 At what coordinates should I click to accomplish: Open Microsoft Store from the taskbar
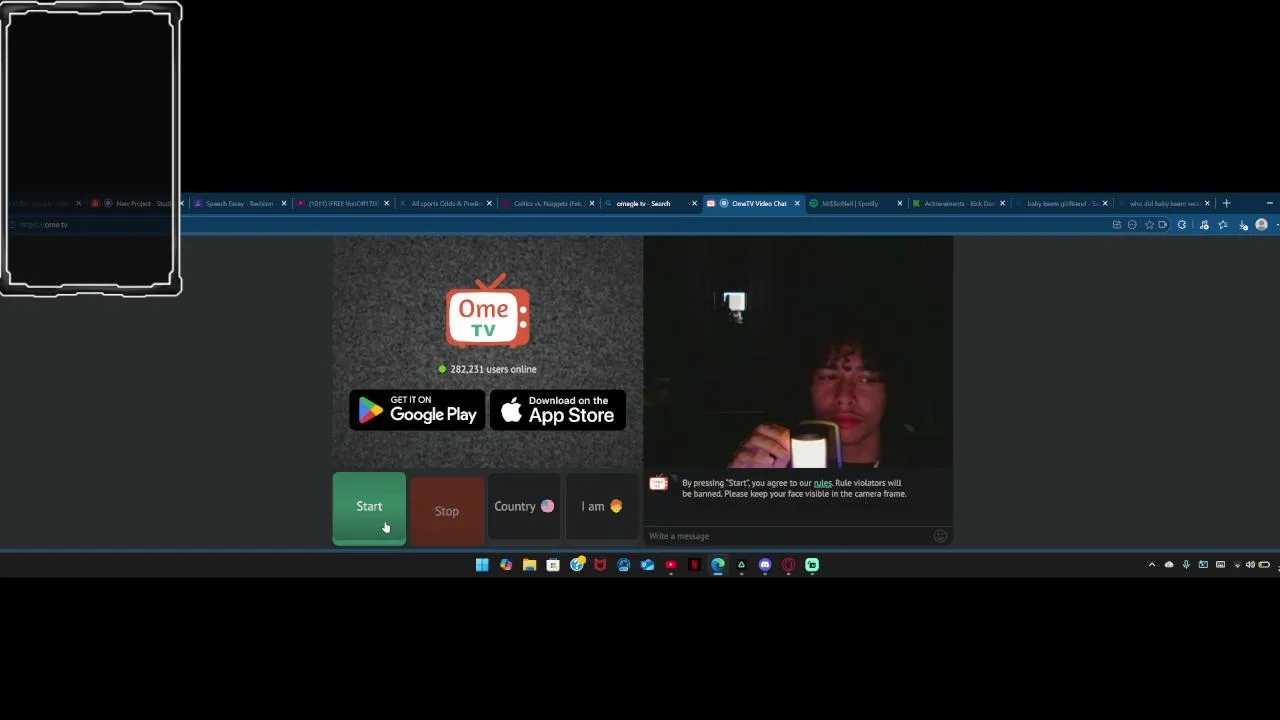[553, 565]
